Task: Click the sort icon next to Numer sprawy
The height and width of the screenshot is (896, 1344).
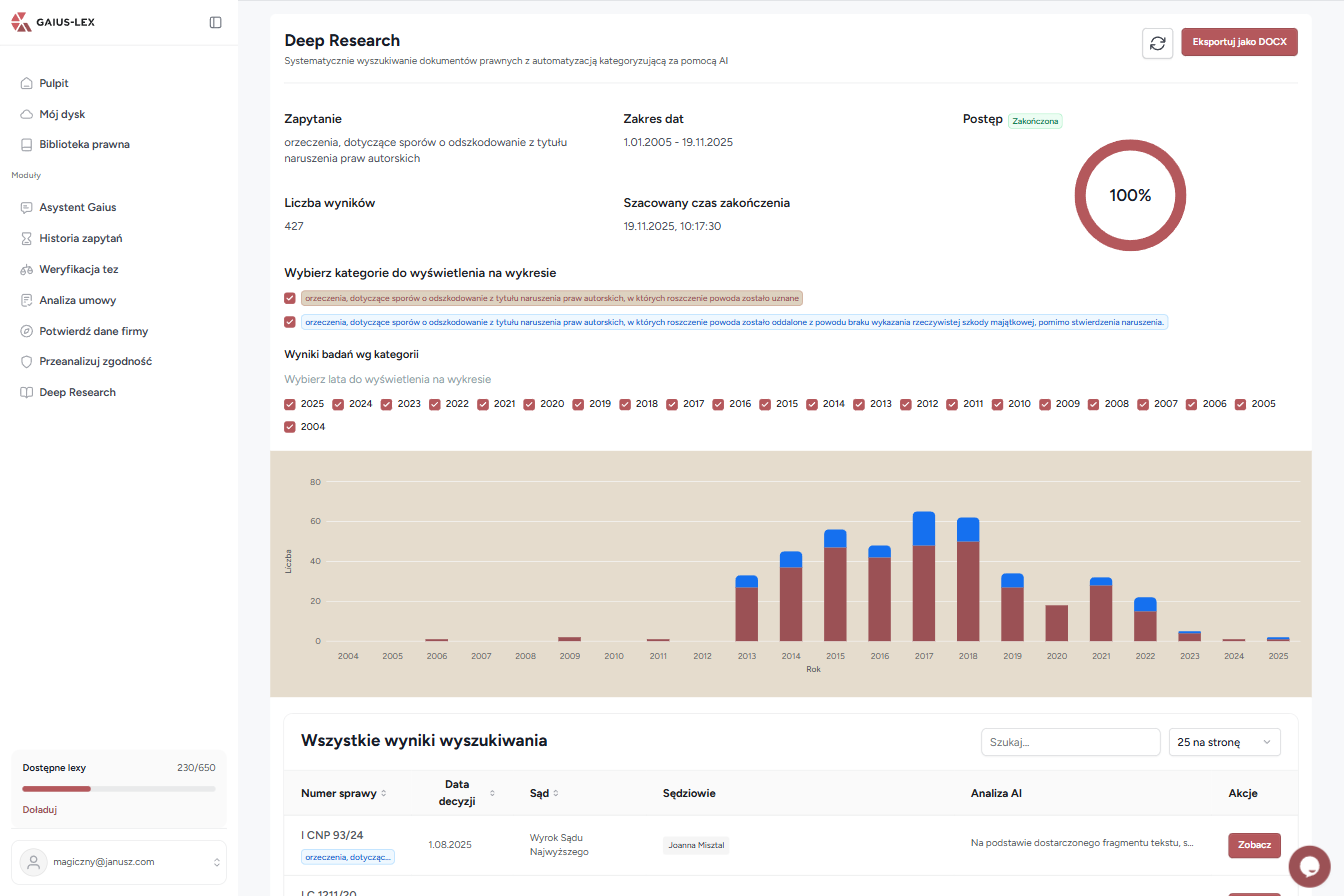Action: click(384, 794)
